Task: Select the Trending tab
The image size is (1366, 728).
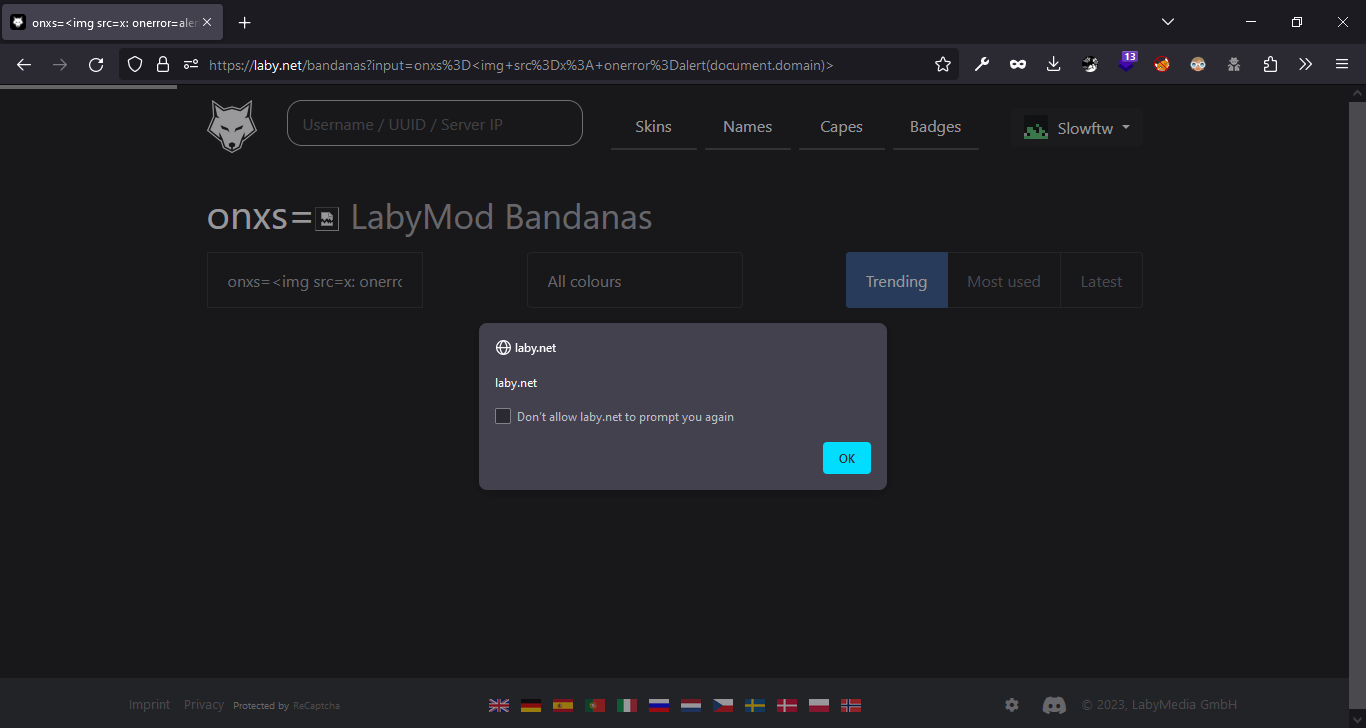Action: tap(897, 280)
